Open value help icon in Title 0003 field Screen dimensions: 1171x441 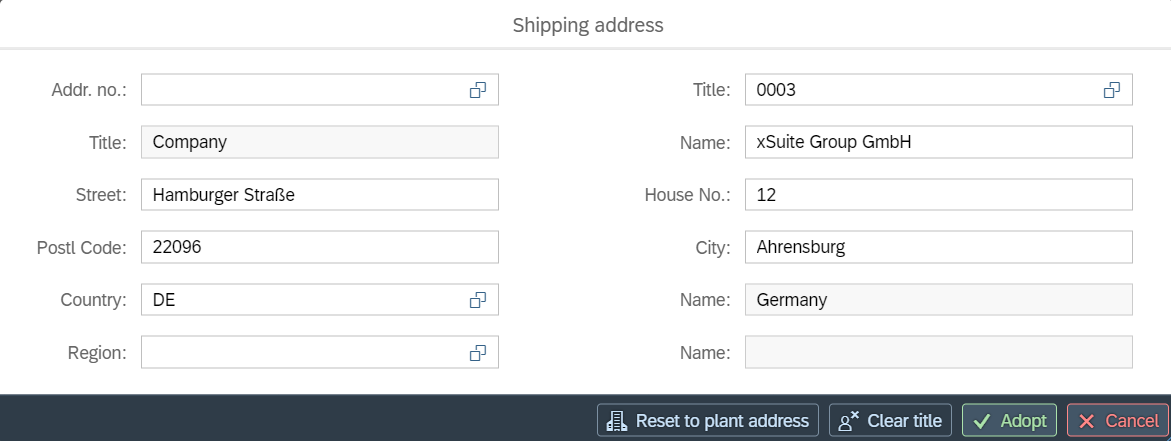click(x=1112, y=90)
